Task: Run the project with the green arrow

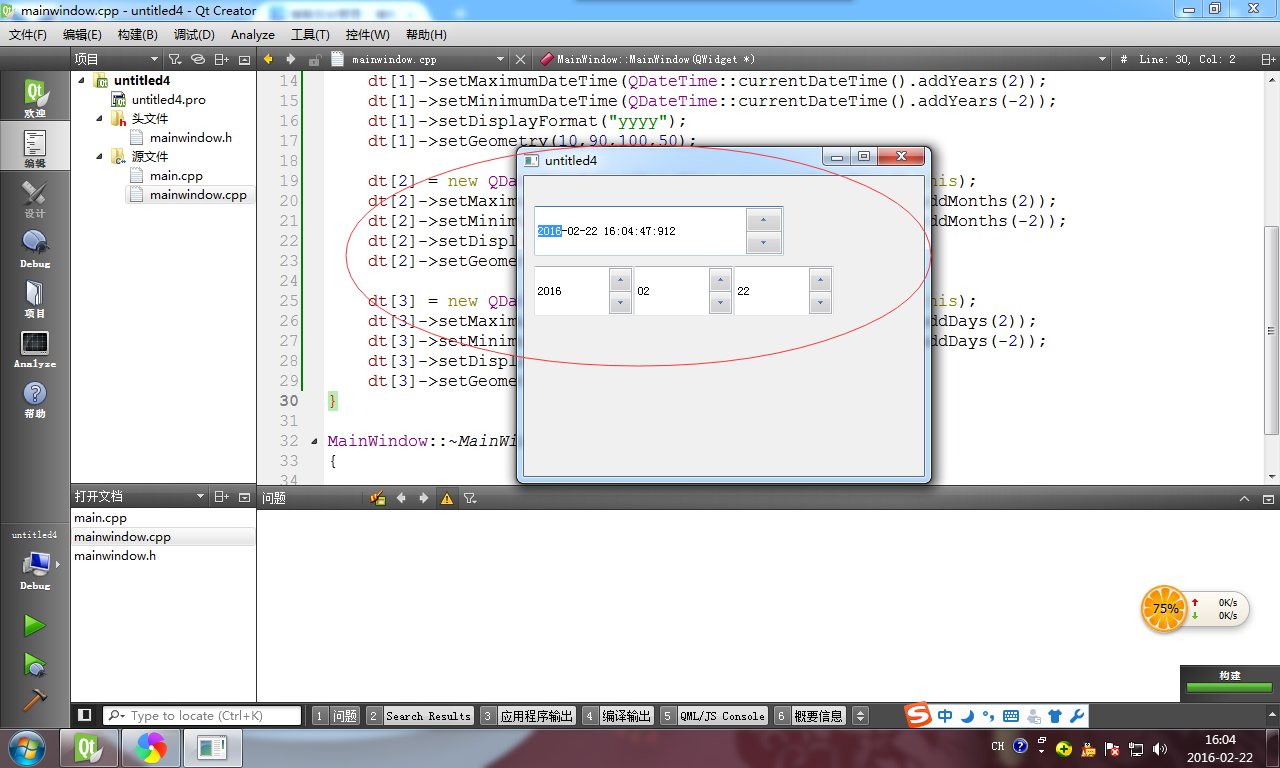Action: click(35, 626)
